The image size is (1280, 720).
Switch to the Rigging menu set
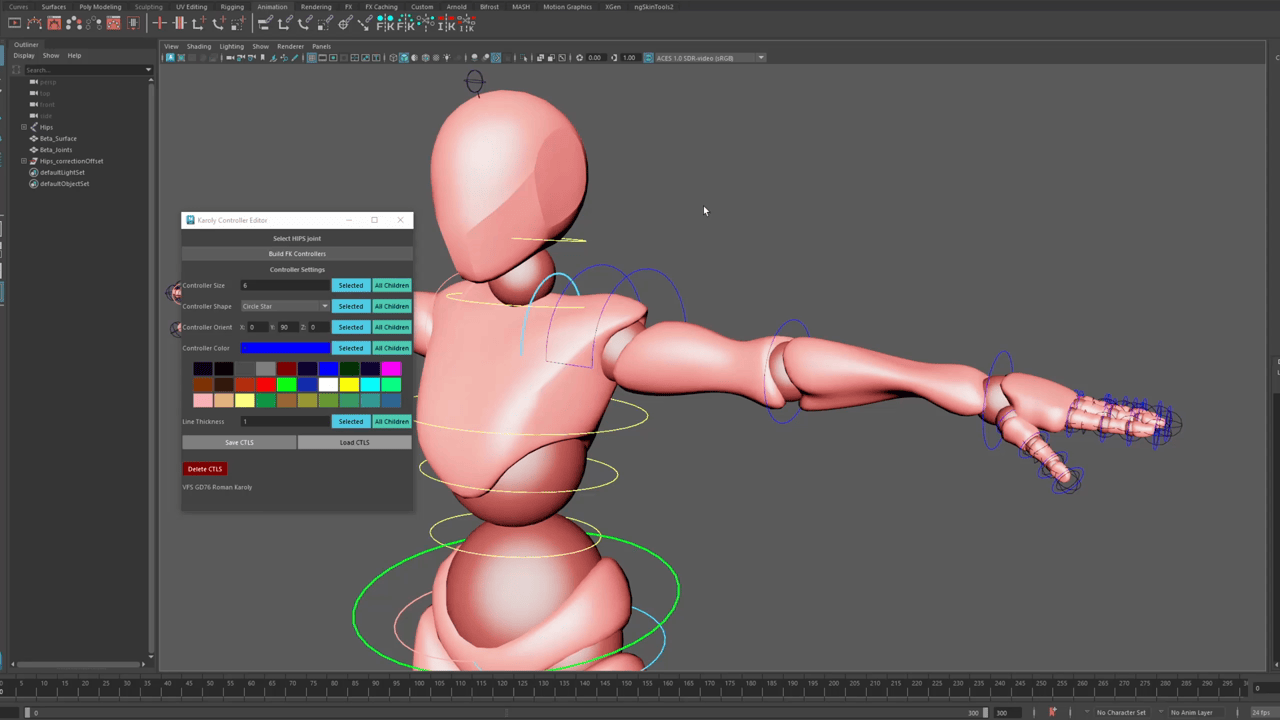232,7
